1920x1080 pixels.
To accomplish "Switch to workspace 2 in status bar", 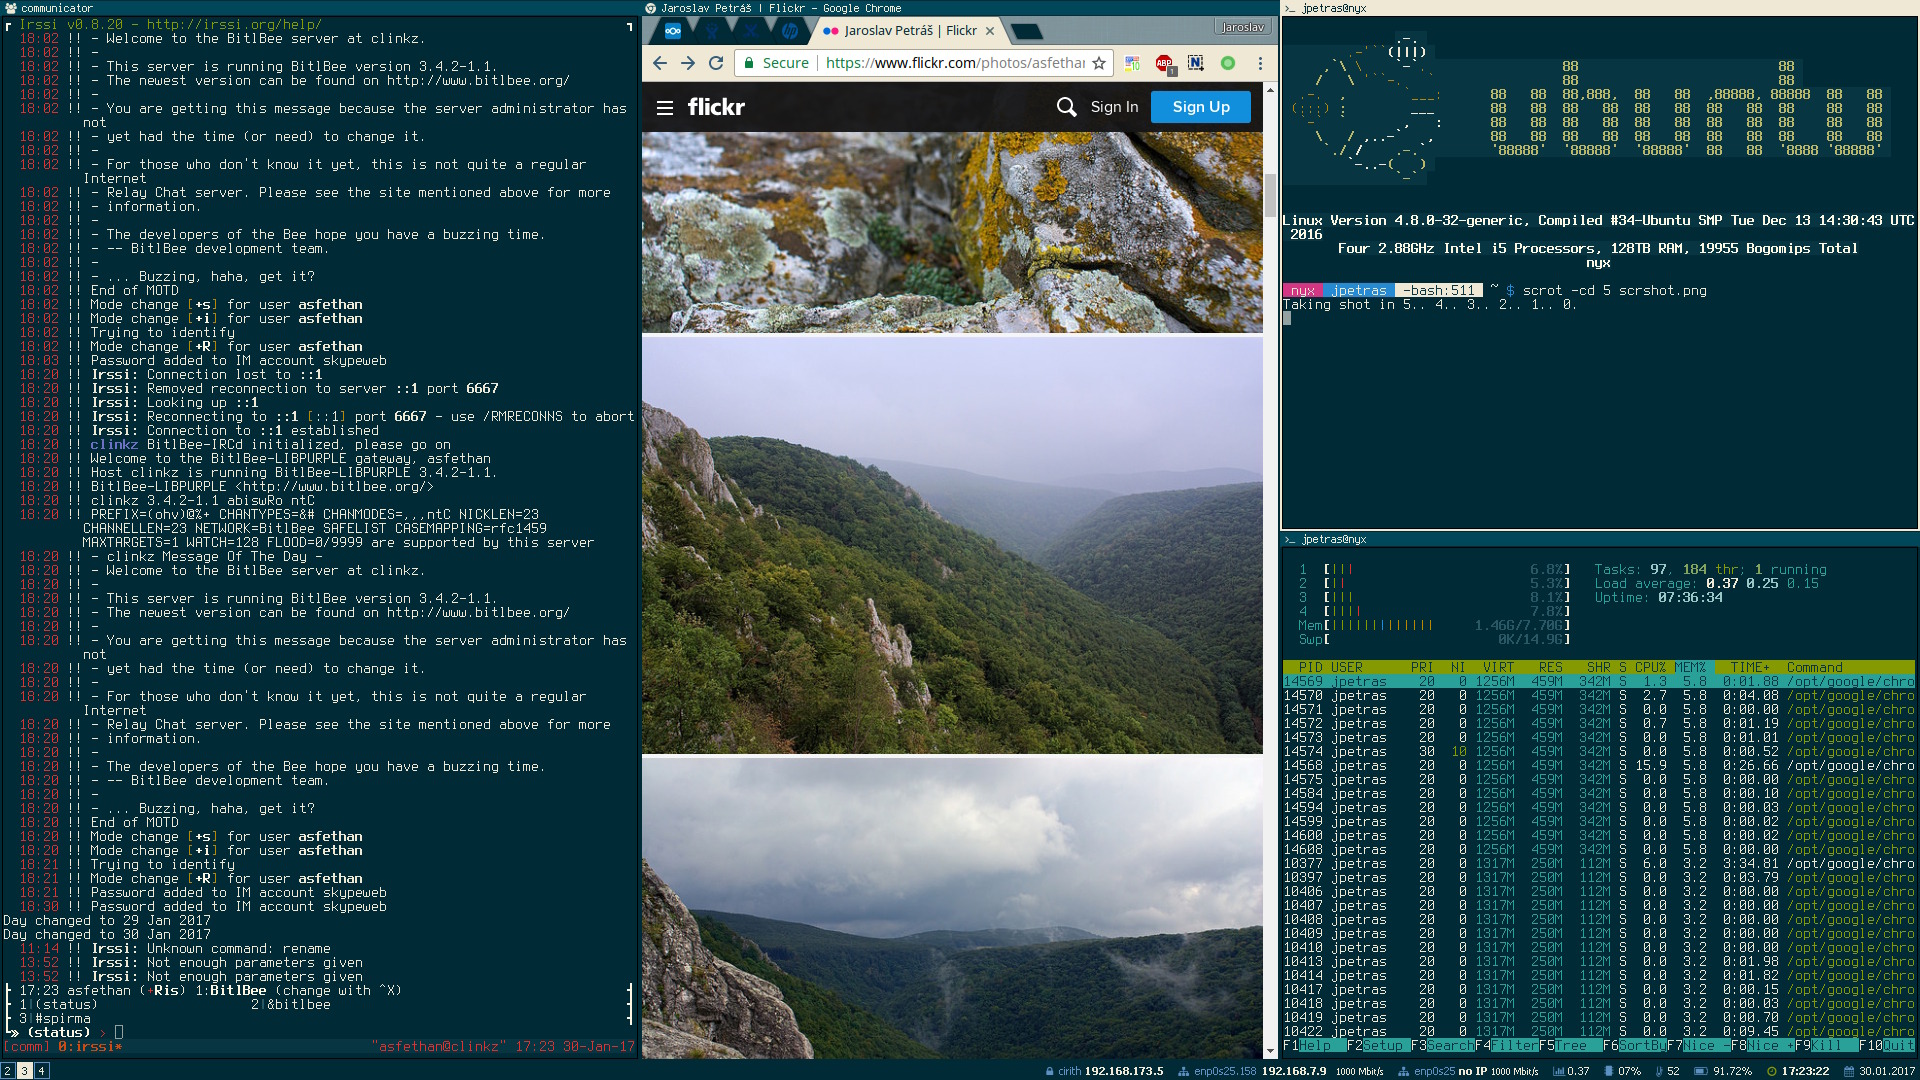I will (7, 1070).
